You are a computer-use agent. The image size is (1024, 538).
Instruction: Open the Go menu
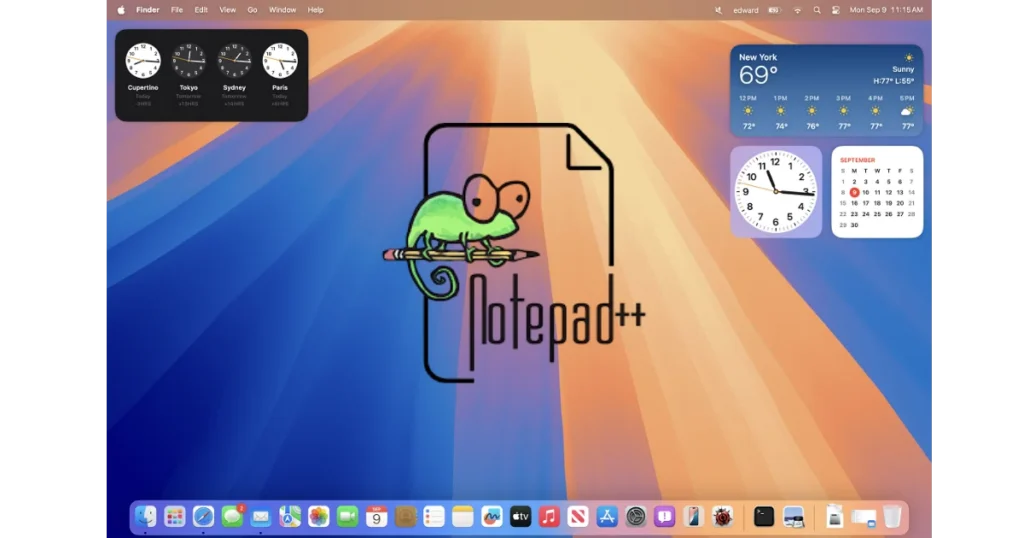[252, 10]
